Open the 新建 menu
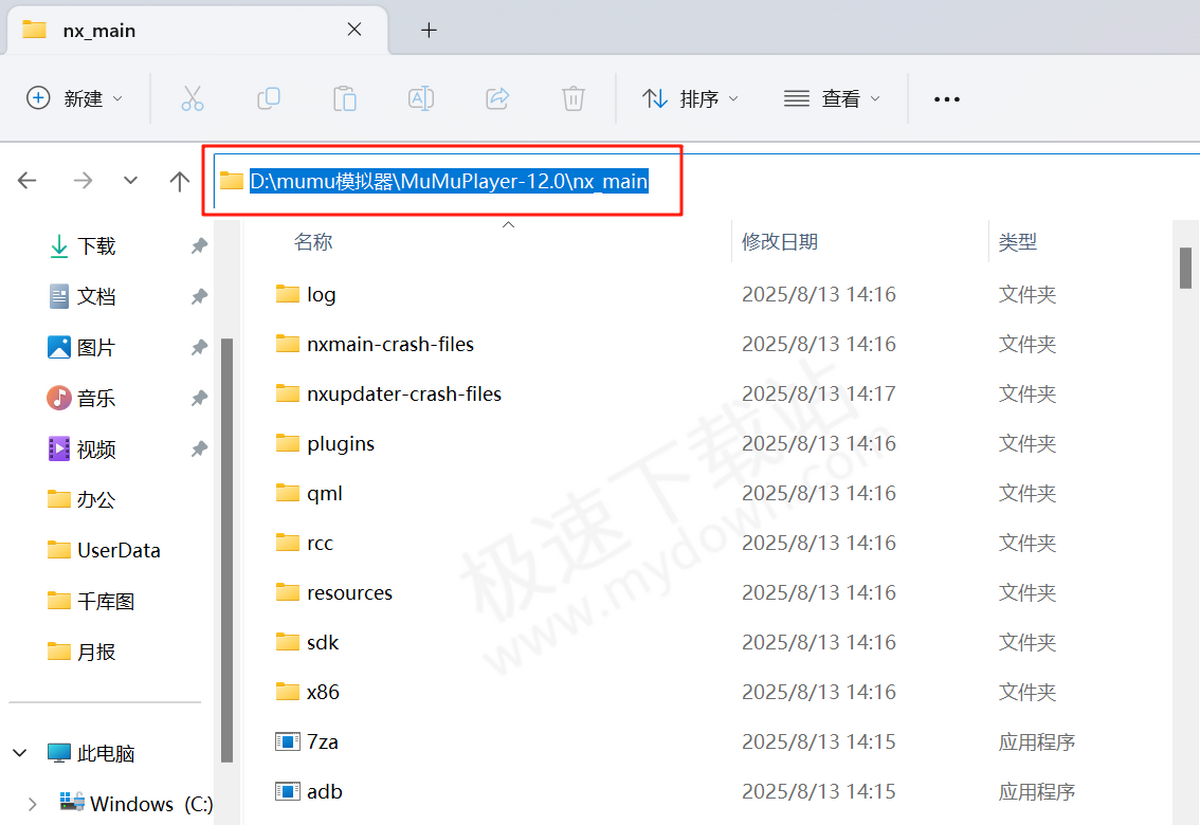The height and width of the screenshot is (825, 1200). coord(74,98)
